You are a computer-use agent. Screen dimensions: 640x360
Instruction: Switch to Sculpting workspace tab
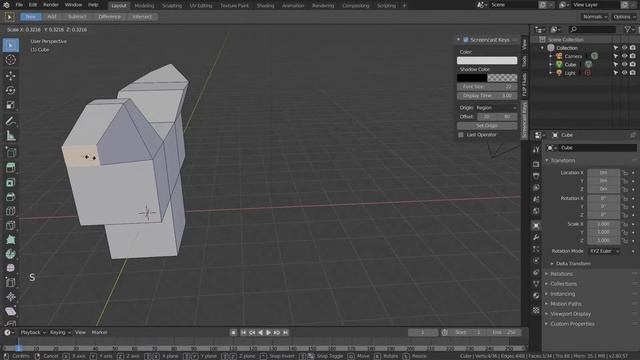pyautogui.click(x=172, y=6)
